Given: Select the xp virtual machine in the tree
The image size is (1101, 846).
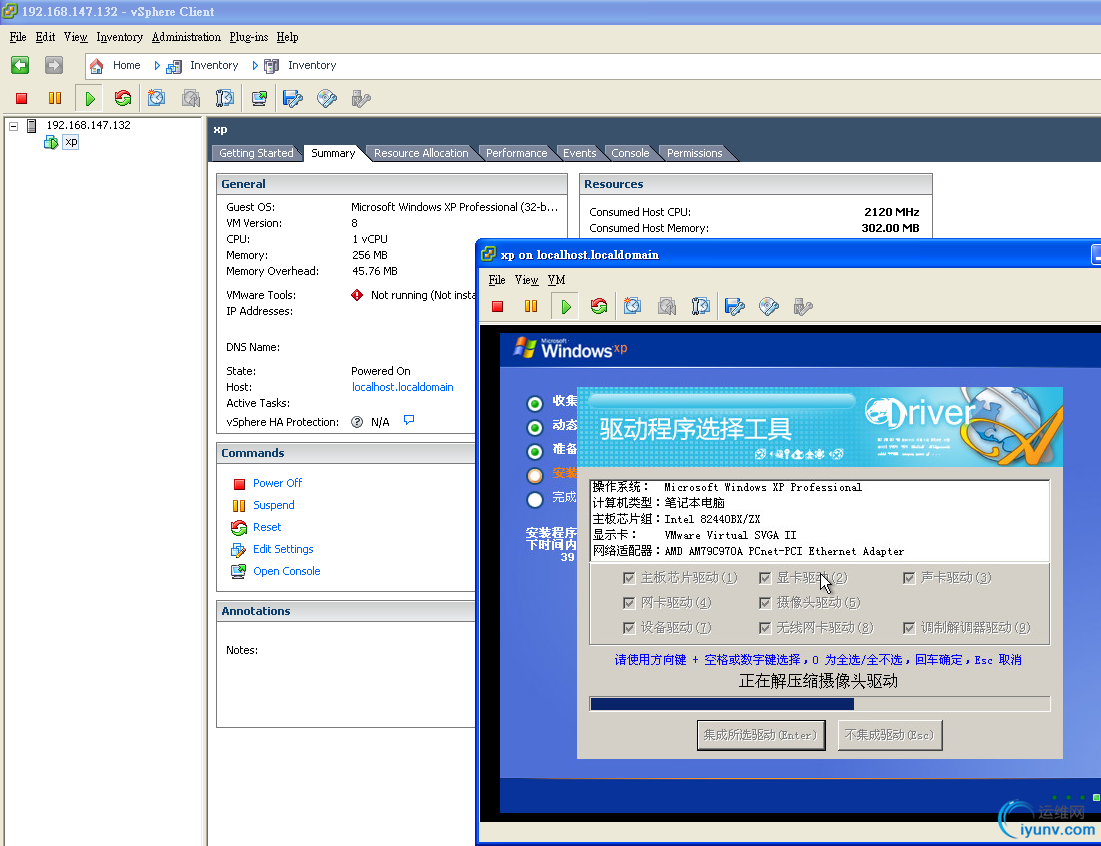Looking at the screenshot, I should pos(71,142).
